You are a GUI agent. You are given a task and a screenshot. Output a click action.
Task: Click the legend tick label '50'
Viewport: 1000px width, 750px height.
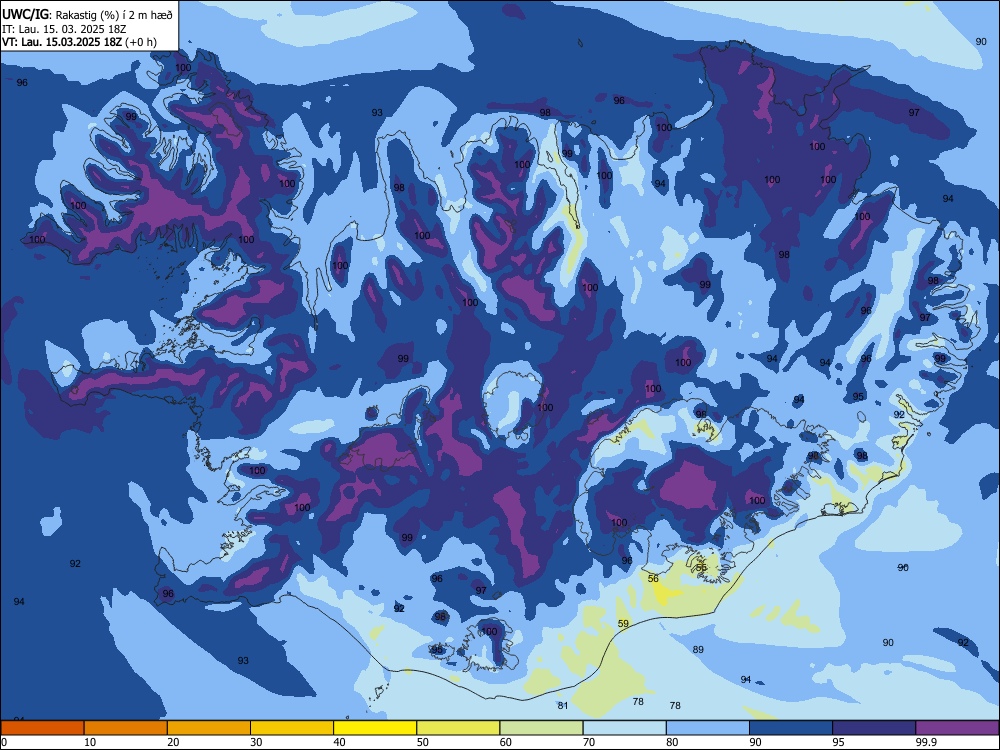click(x=423, y=742)
